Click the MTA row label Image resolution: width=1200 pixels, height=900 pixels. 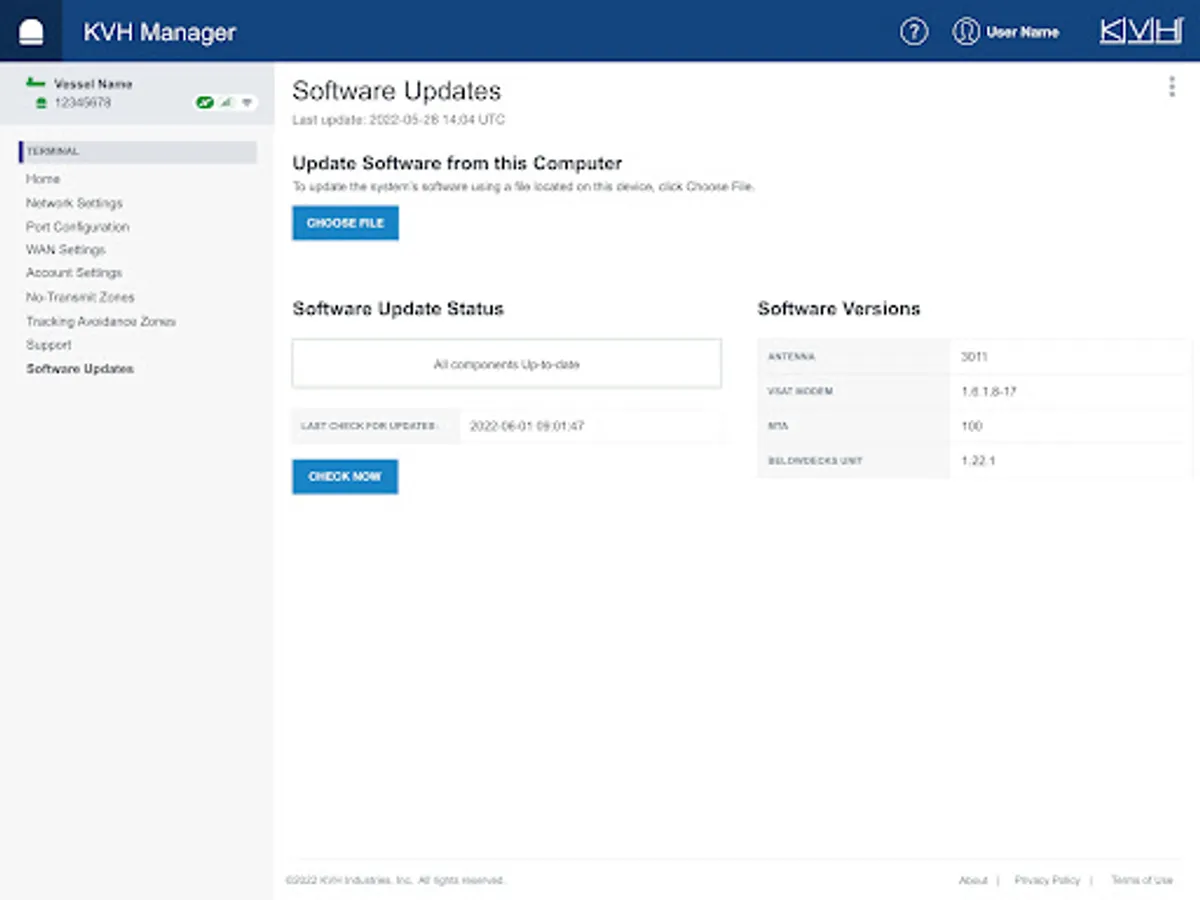(778, 426)
